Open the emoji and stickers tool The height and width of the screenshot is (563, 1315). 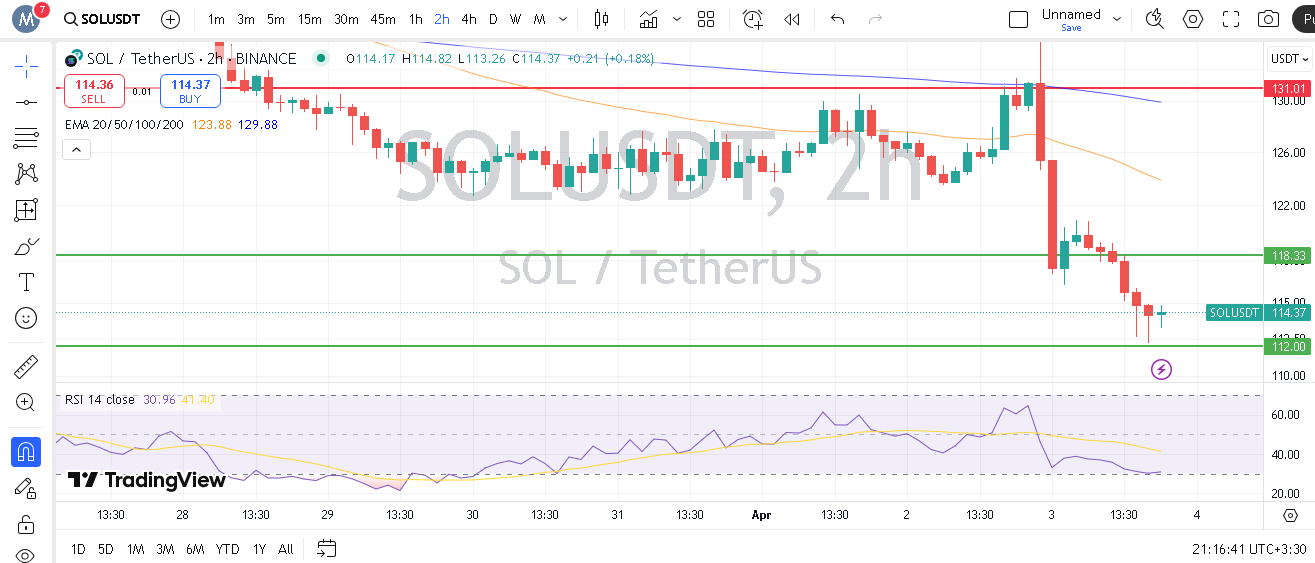pyautogui.click(x=26, y=318)
